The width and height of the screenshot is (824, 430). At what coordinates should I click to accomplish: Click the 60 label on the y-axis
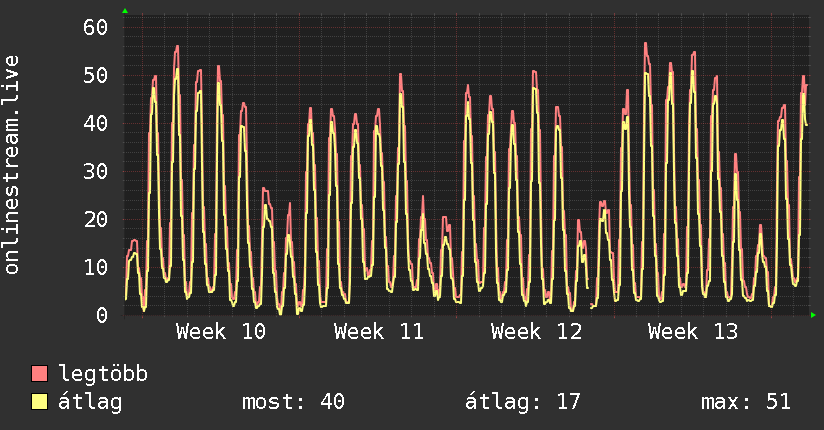point(95,27)
